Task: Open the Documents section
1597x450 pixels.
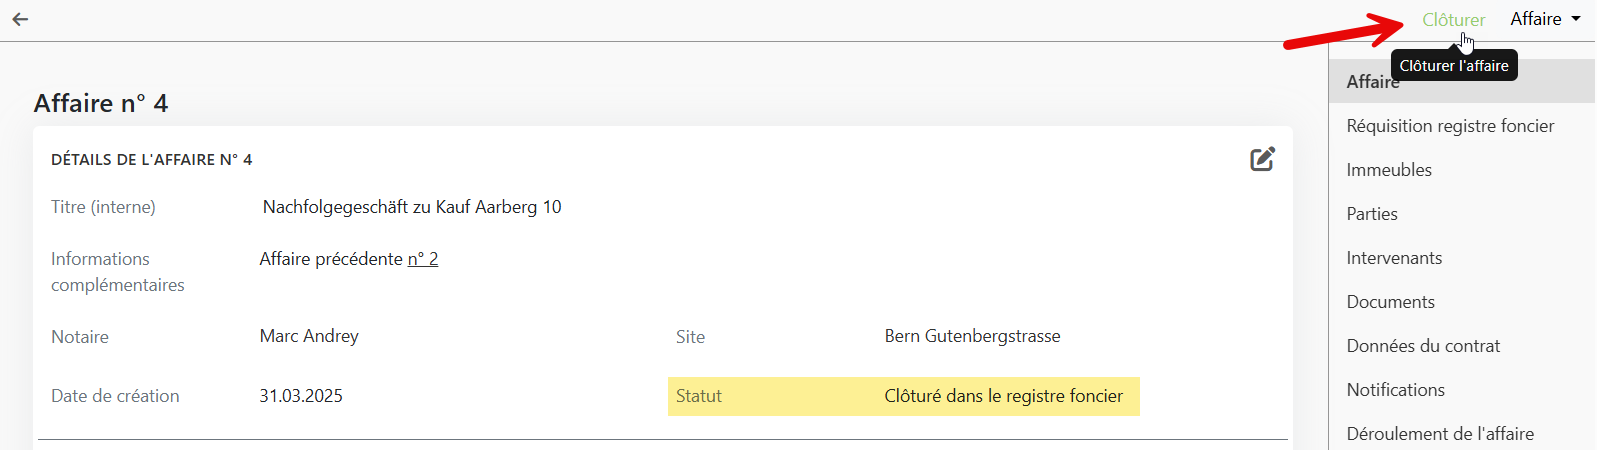Action: click(x=1390, y=302)
